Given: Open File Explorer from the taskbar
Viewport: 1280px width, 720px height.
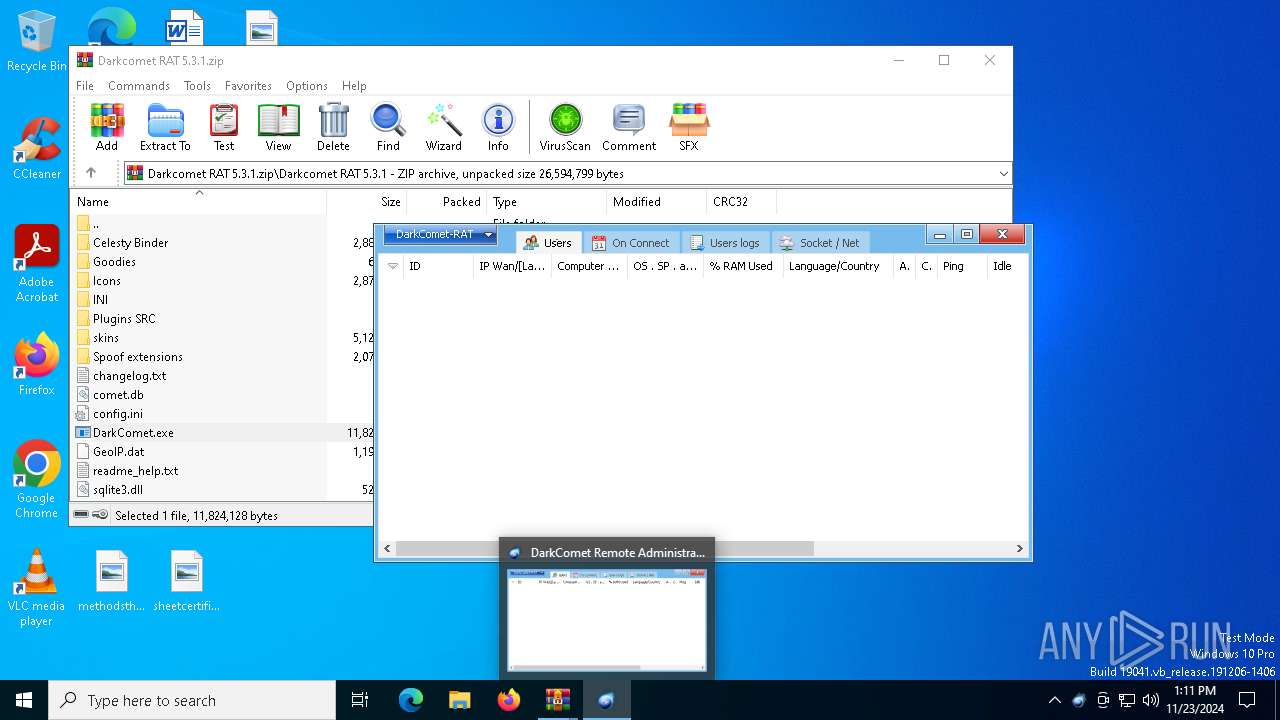Looking at the screenshot, I should (459, 700).
